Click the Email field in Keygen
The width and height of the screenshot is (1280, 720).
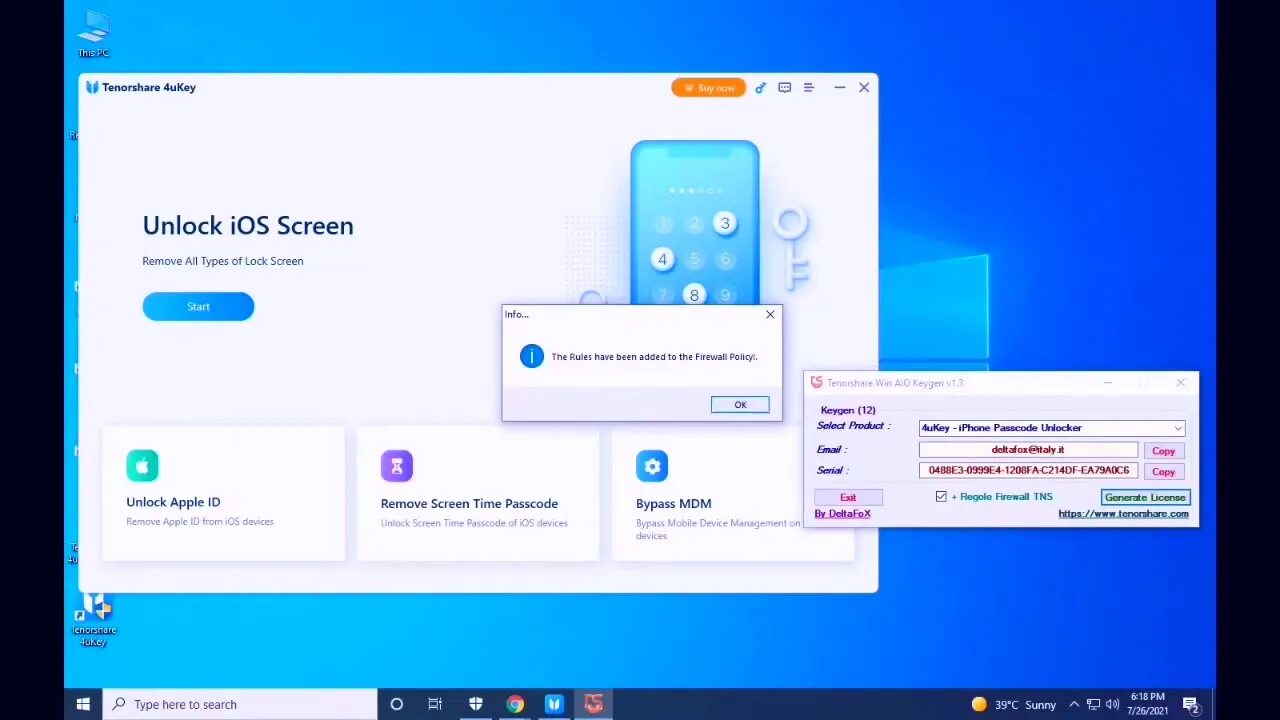tap(1028, 450)
